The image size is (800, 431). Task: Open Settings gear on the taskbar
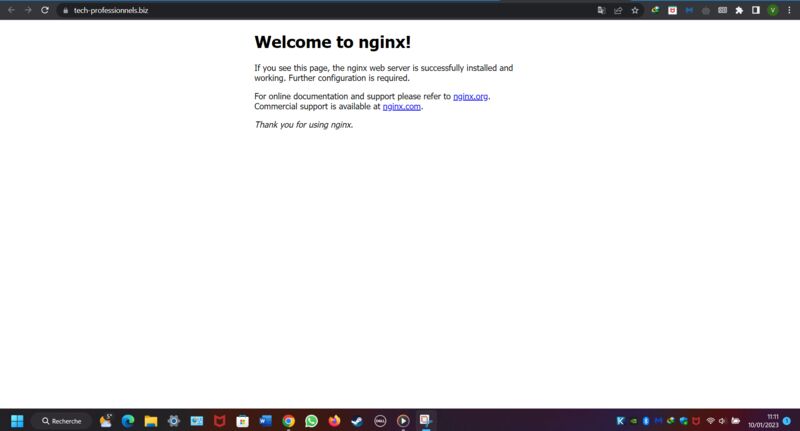point(173,421)
